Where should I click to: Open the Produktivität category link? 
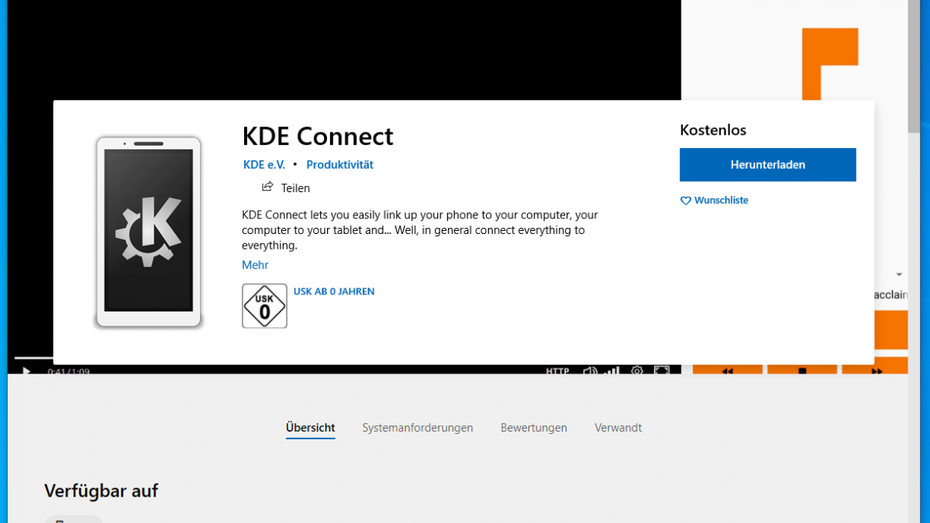point(339,165)
